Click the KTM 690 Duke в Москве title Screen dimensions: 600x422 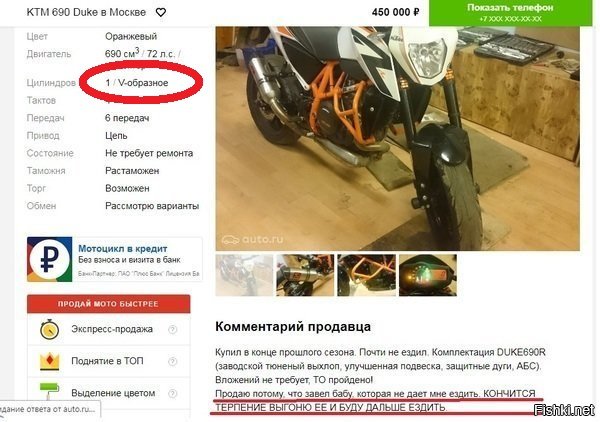click(86, 12)
